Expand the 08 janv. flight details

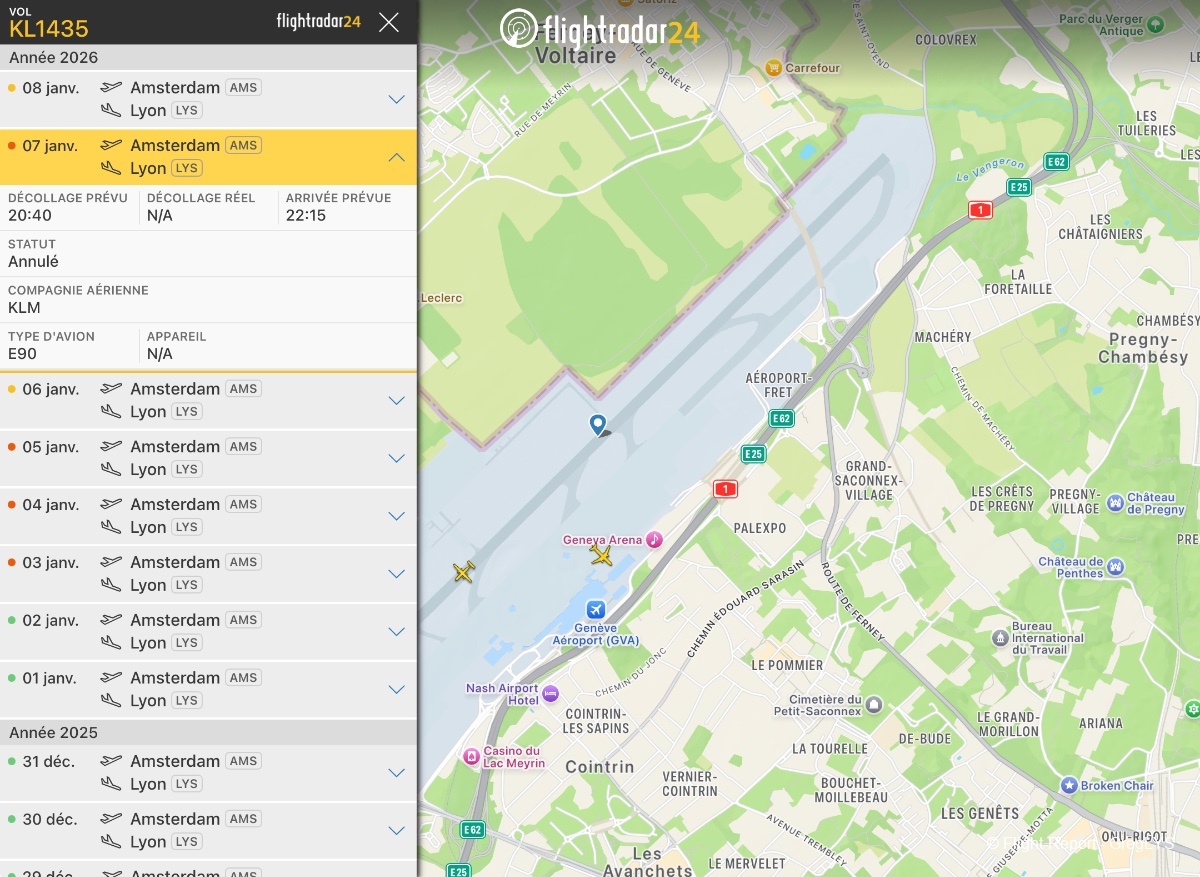click(x=396, y=99)
